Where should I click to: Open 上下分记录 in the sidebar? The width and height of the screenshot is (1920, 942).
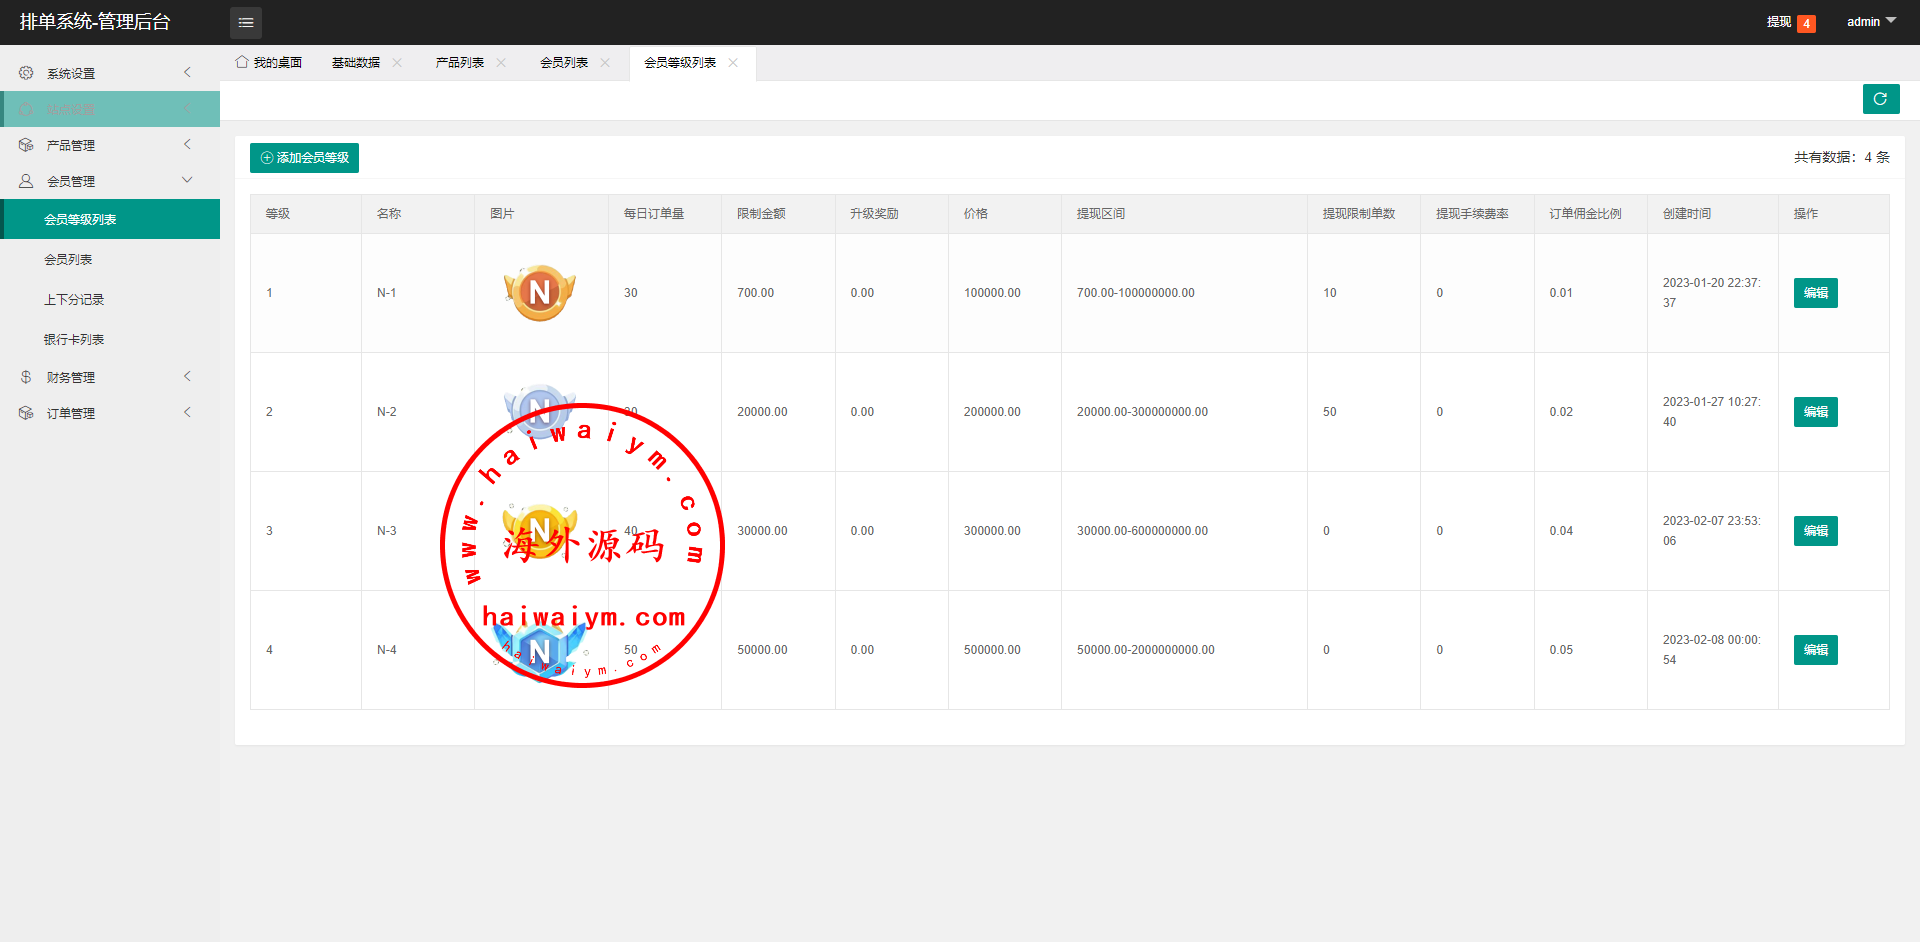tap(74, 300)
